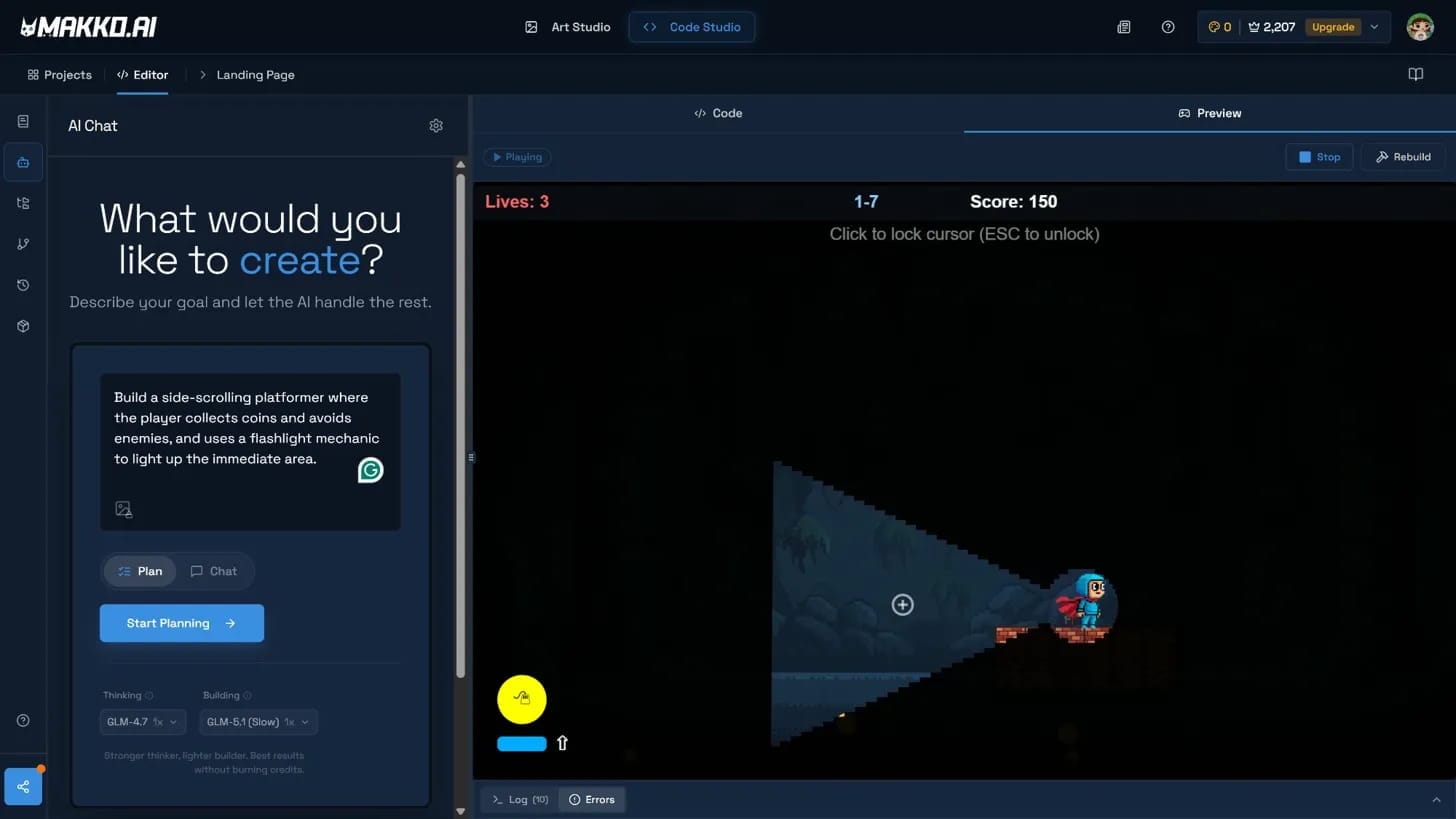This screenshot has height=819, width=1456.
Task: Attach an image using the prompt image icon
Action: (x=124, y=509)
